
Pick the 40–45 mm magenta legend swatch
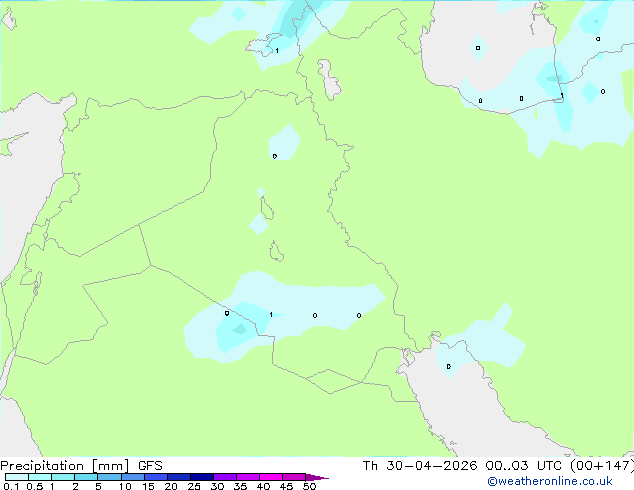coord(271,477)
